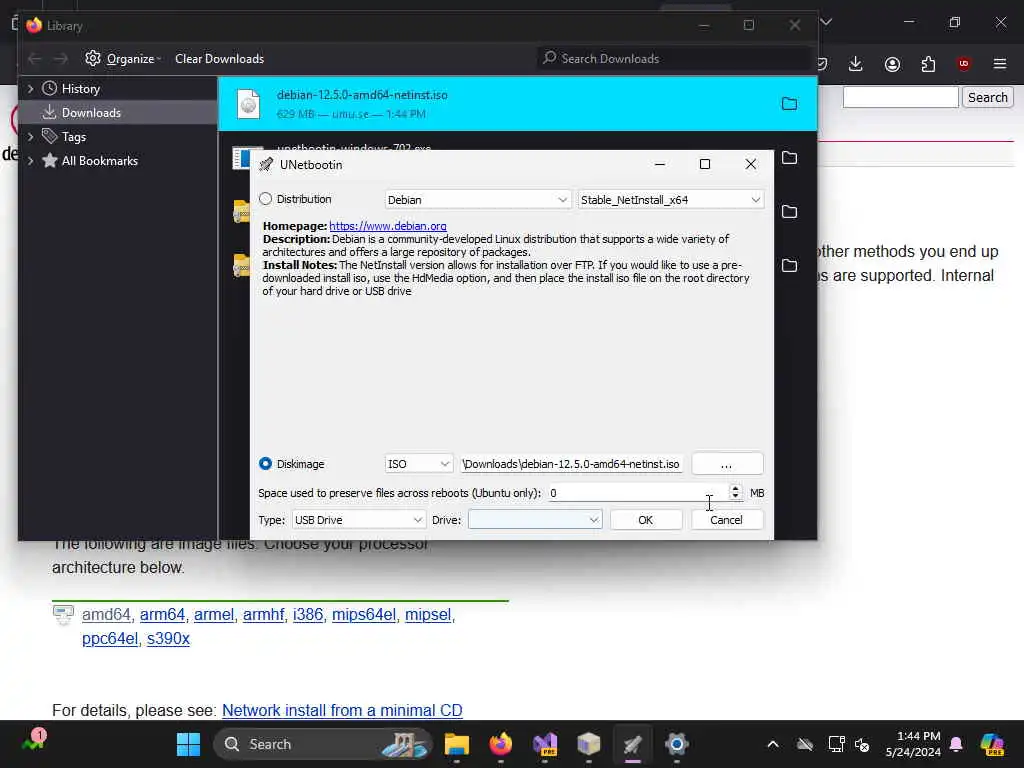Click the disk image file path field
1024x768 pixels.
pyautogui.click(x=571, y=464)
